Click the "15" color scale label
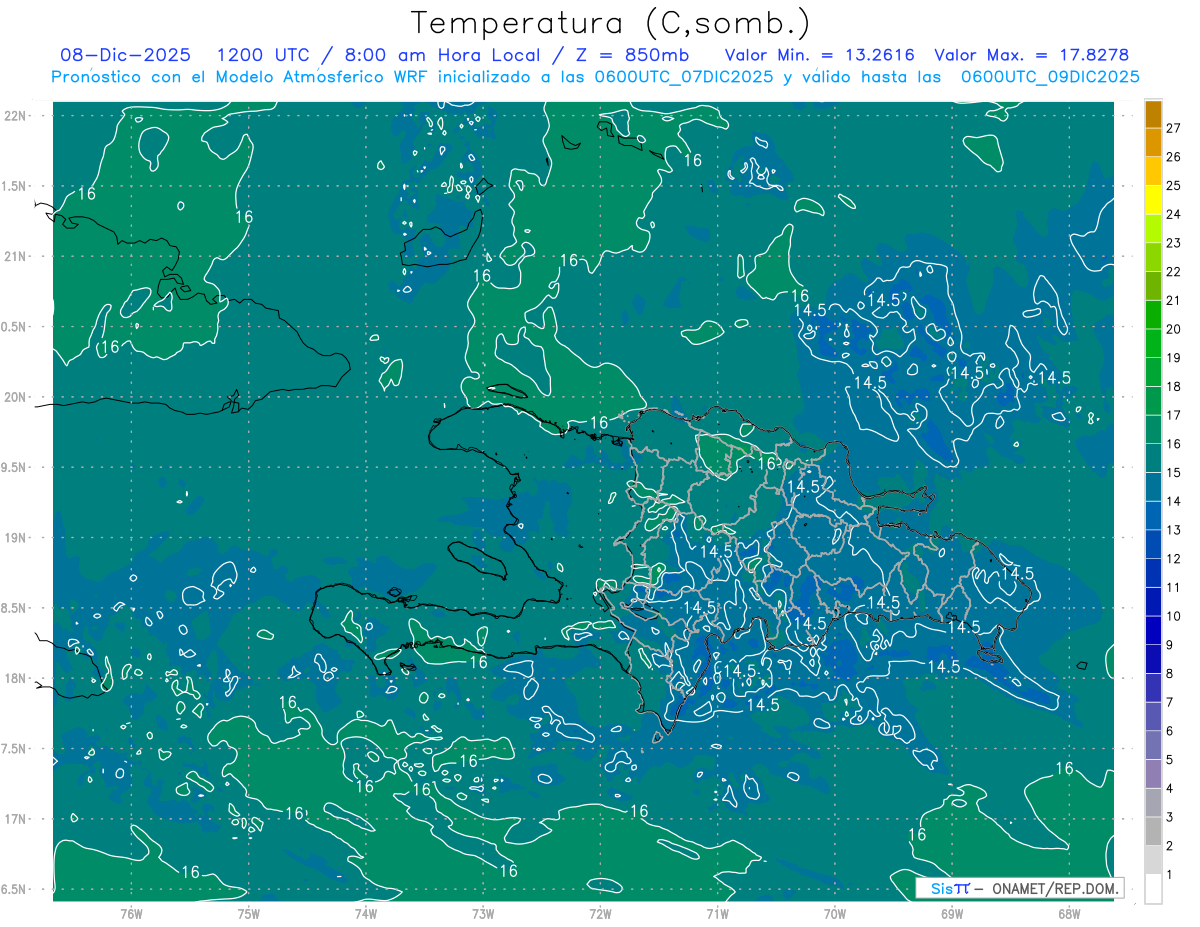The image size is (1200, 927). click(x=1173, y=473)
